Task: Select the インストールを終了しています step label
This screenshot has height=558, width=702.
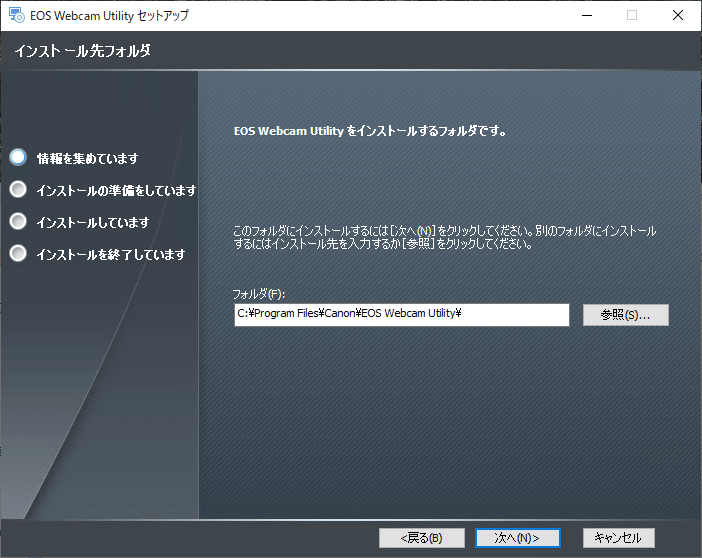Action: [110, 255]
